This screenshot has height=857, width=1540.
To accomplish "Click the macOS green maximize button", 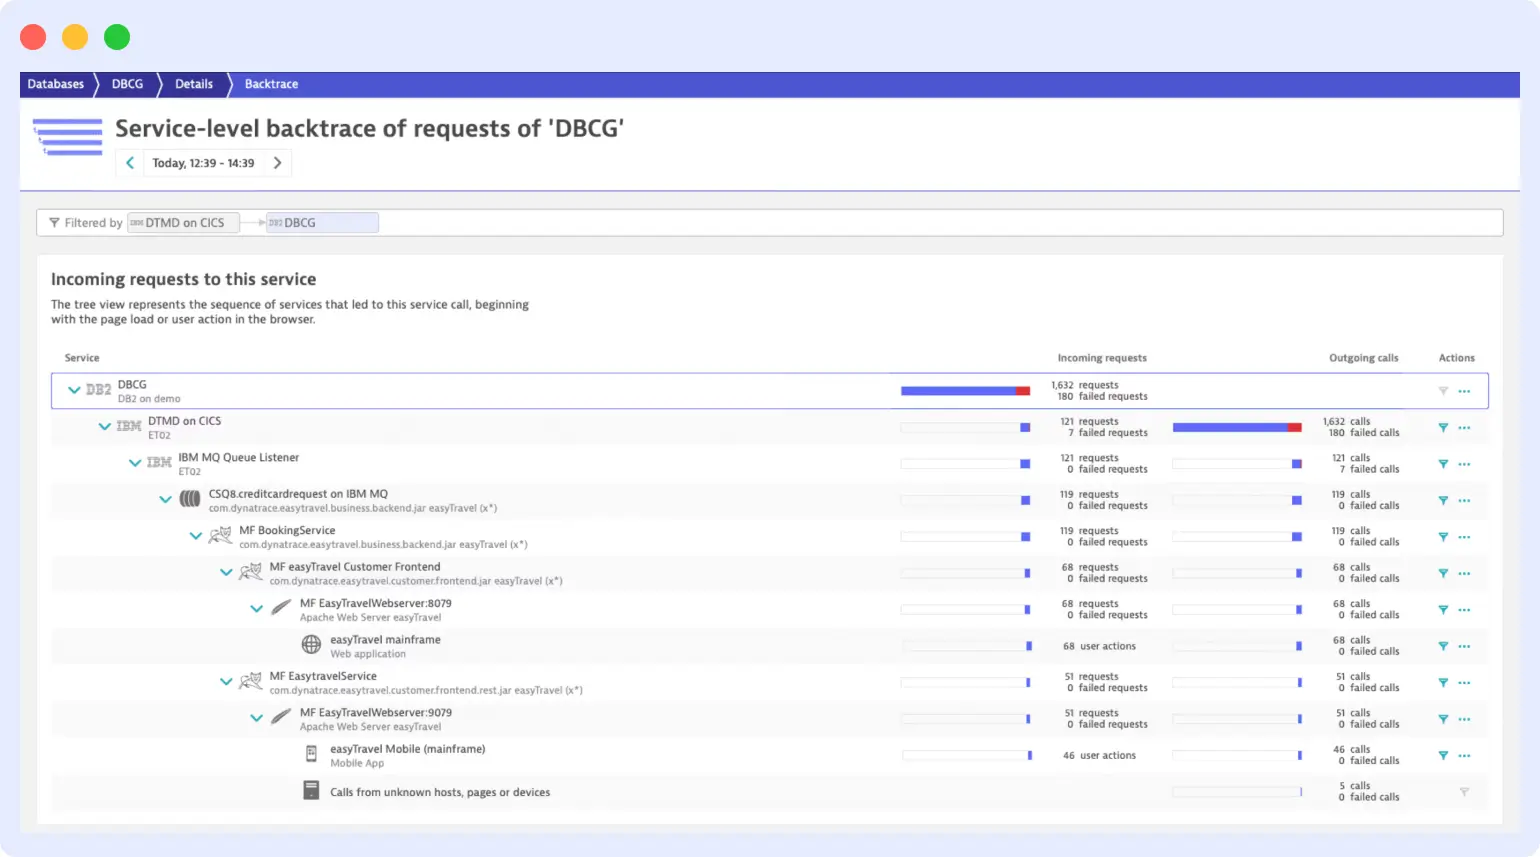I will (x=117, y=37).
